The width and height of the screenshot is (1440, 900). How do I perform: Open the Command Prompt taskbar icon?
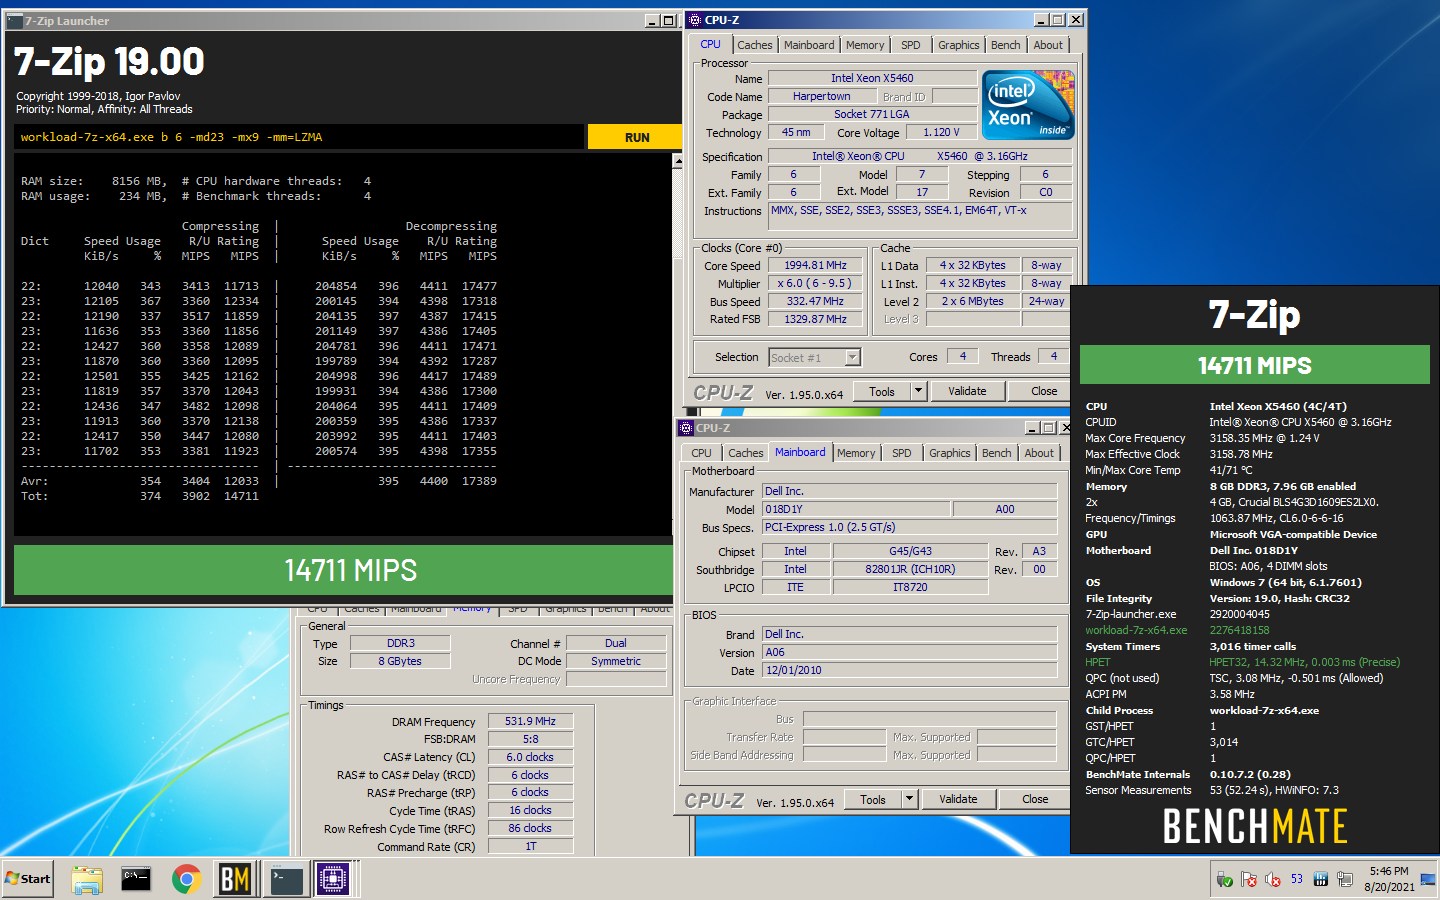click(136, 879)
